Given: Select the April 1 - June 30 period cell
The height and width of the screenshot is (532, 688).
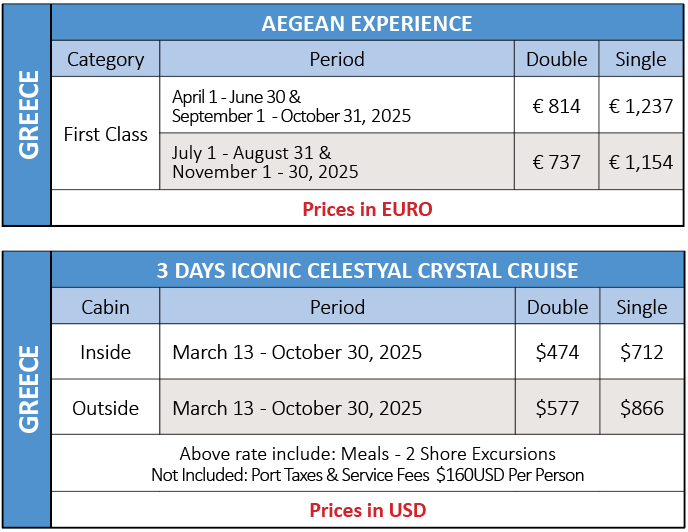Looking at the screenshot, I should coord(337,106).
